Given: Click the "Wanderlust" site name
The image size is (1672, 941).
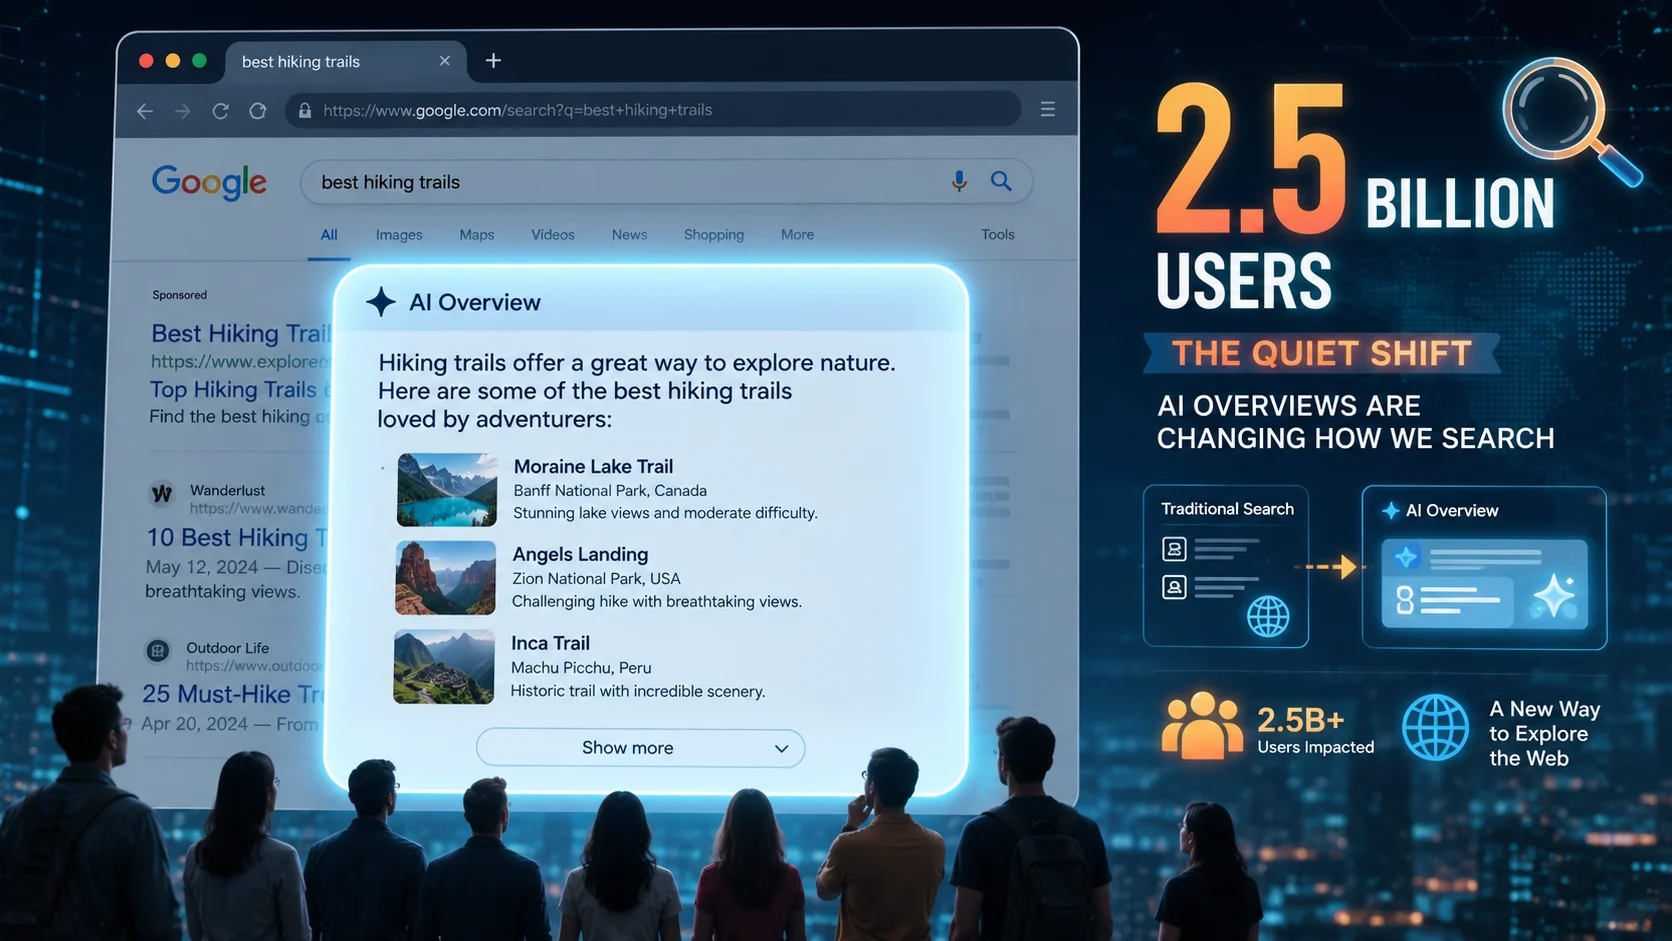Looking at the screenshot, I should (227, 491).
